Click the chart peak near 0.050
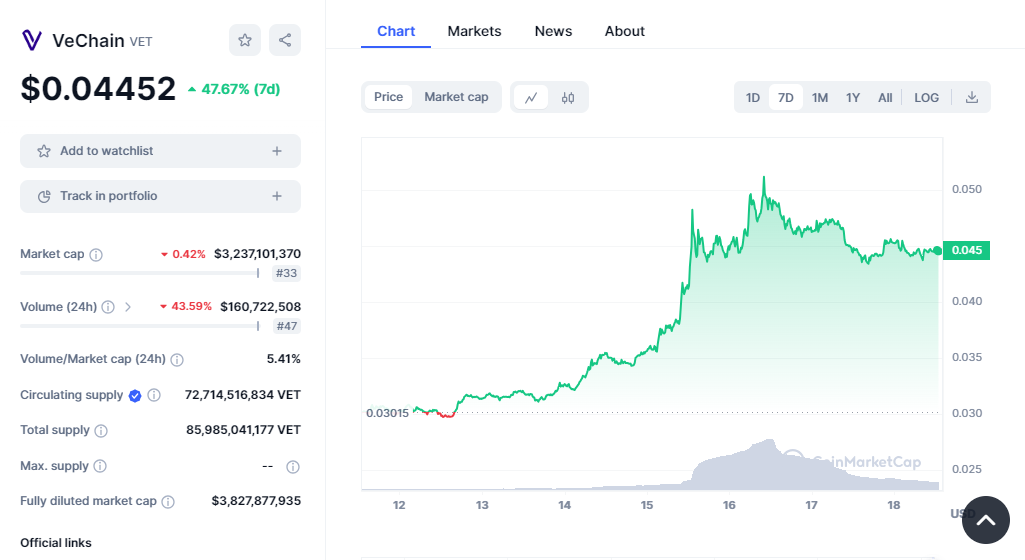 coord(764,178)
